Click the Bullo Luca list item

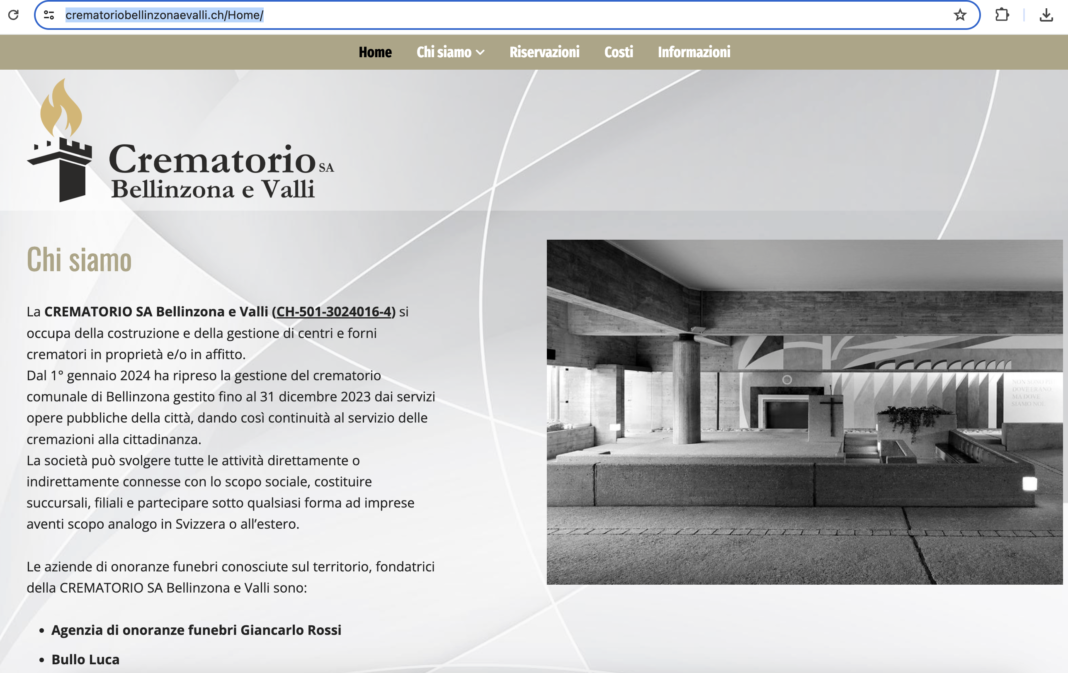[x=85, y=659]
